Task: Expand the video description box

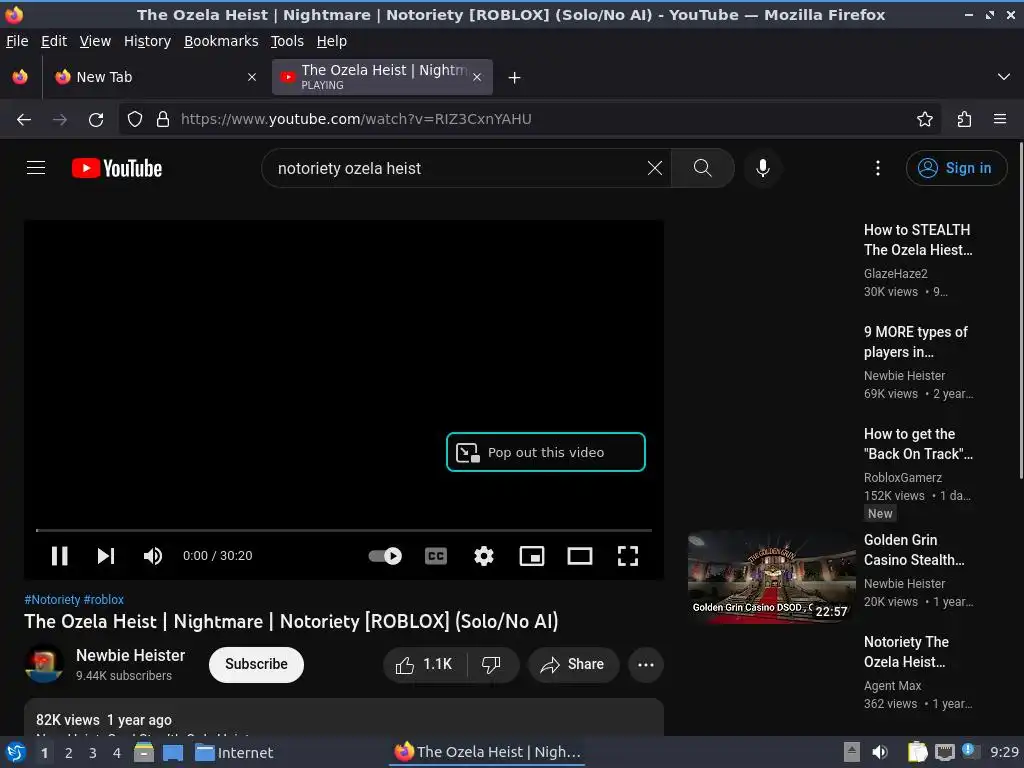Action: click(344, 718)
